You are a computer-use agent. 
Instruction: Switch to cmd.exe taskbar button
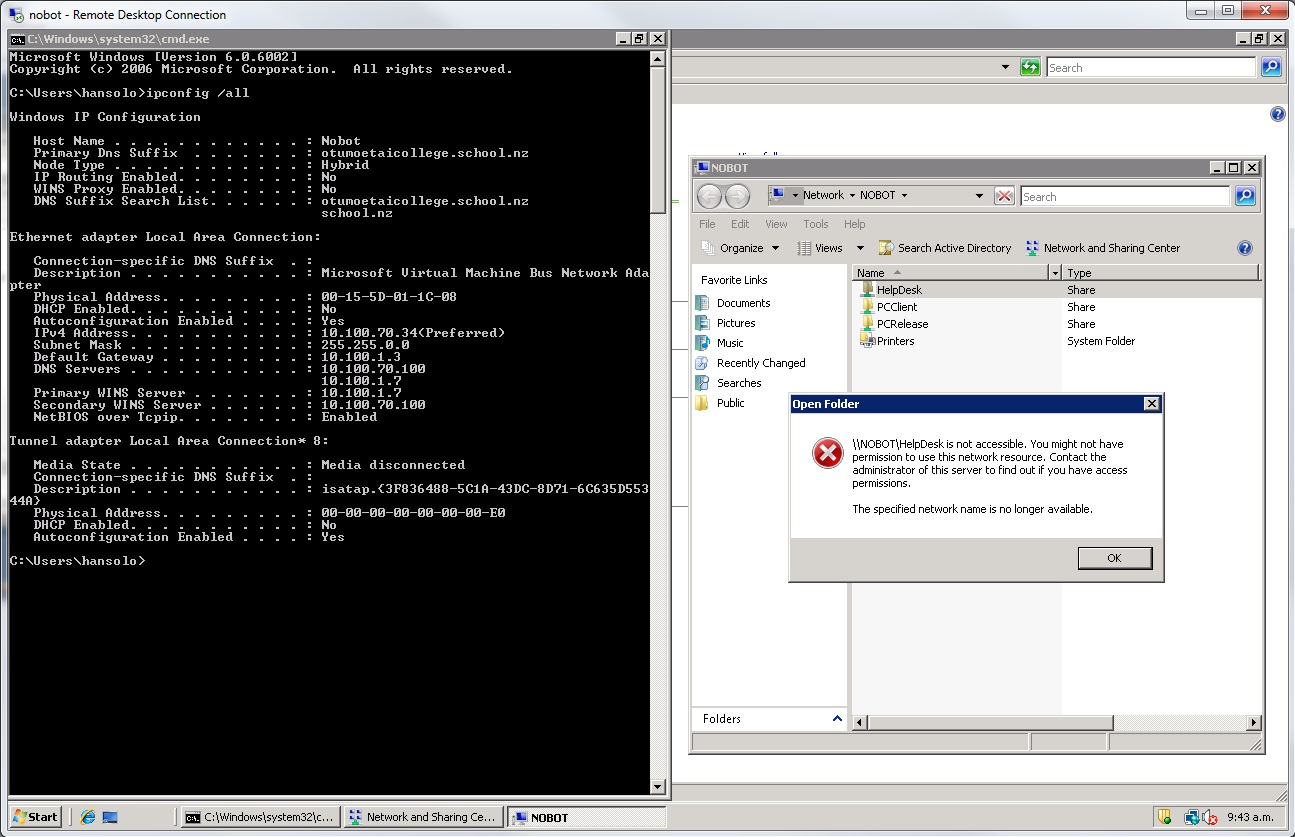click(260, 817)
